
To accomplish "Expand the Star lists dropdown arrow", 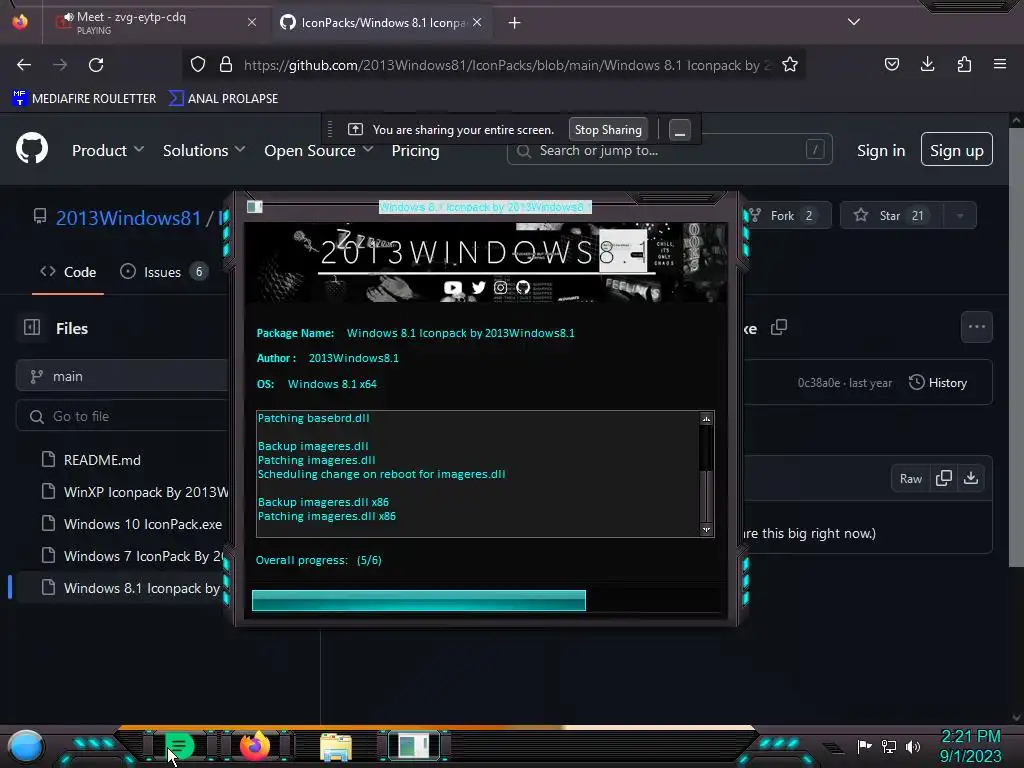I will 959,216.
